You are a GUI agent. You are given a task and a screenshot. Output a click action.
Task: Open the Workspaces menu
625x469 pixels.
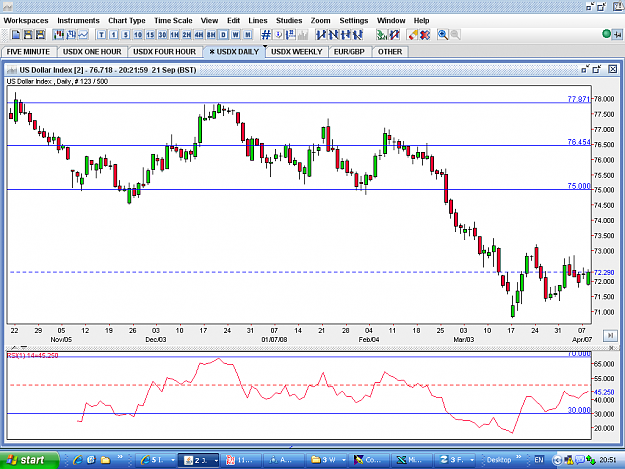click(26, 21)
